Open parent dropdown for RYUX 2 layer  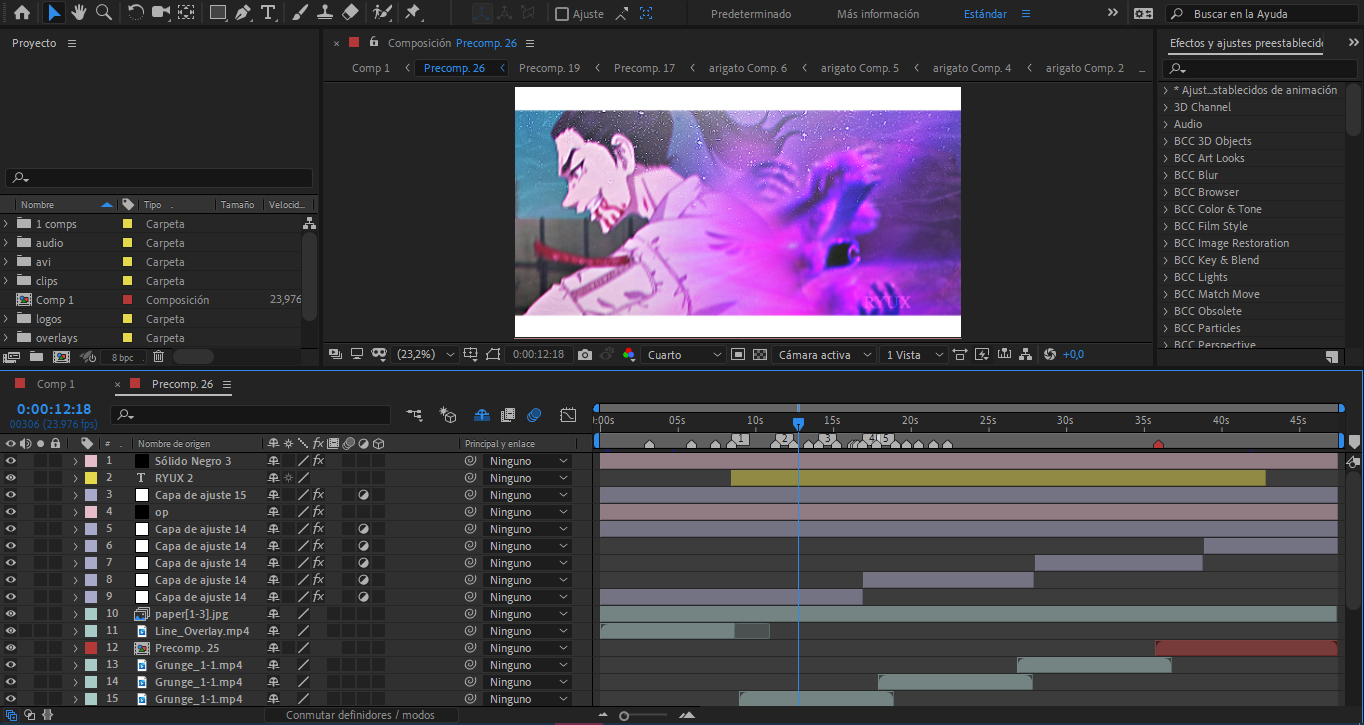click(527, 478)
